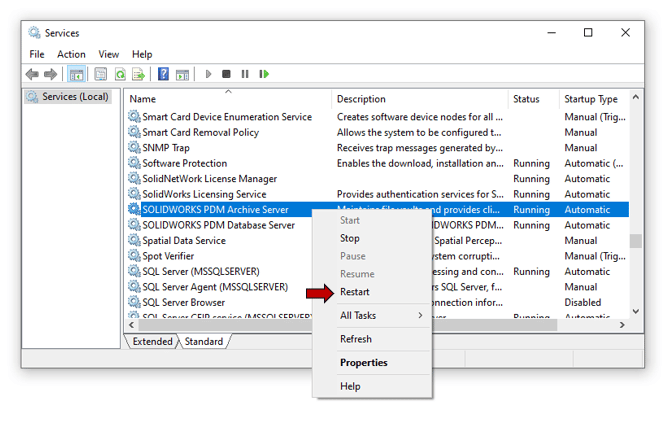
Task: Click the Spatial Data Service gear icon
Action: point(134,240)
